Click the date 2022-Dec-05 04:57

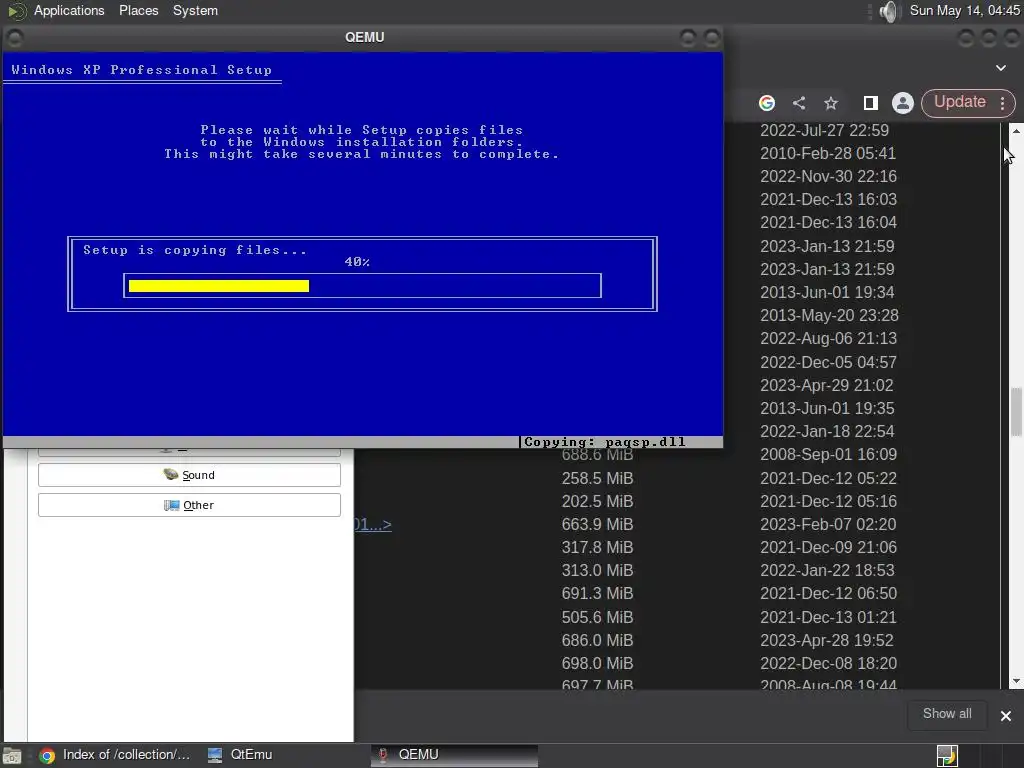(x=828, y=362)
